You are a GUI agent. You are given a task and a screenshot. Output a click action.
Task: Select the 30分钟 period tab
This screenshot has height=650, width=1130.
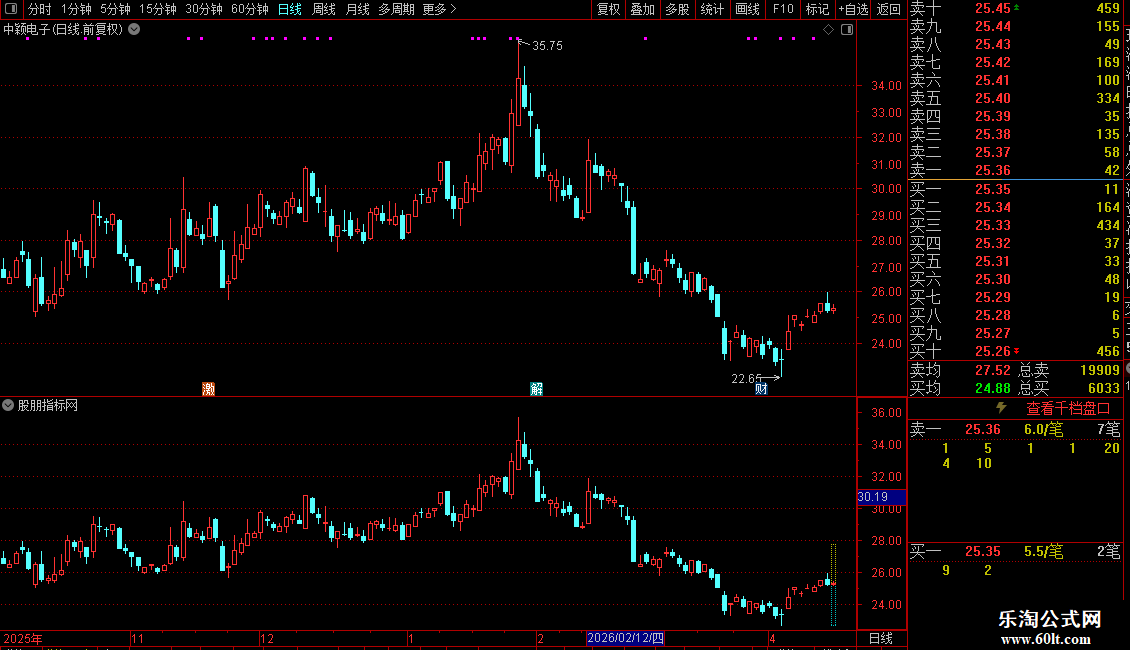click(x=203, y=9)
